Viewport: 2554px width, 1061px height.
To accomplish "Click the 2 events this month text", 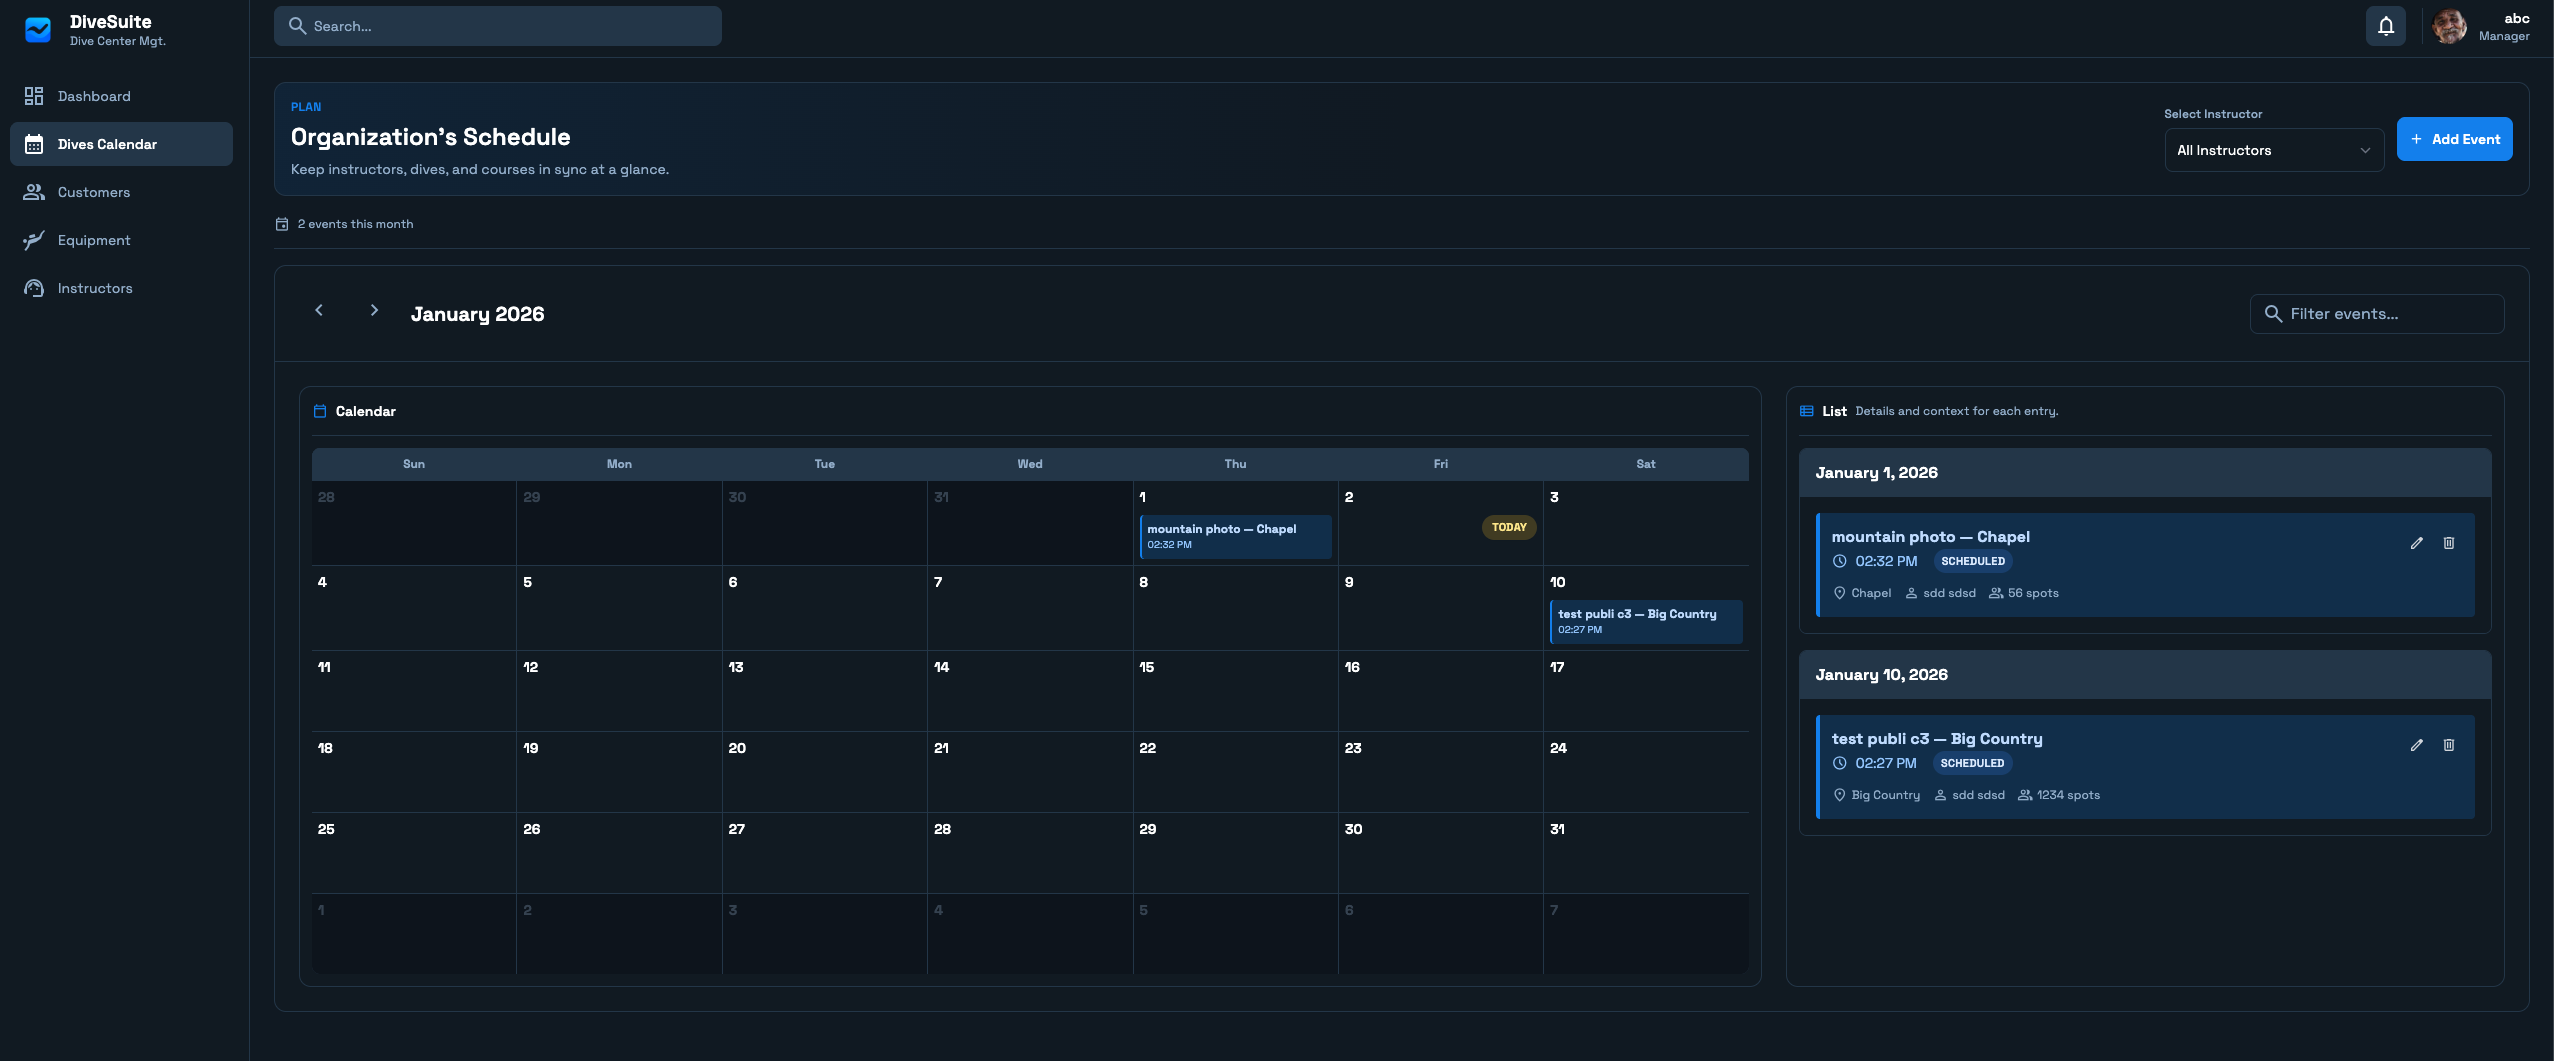I will coord(355,224).
